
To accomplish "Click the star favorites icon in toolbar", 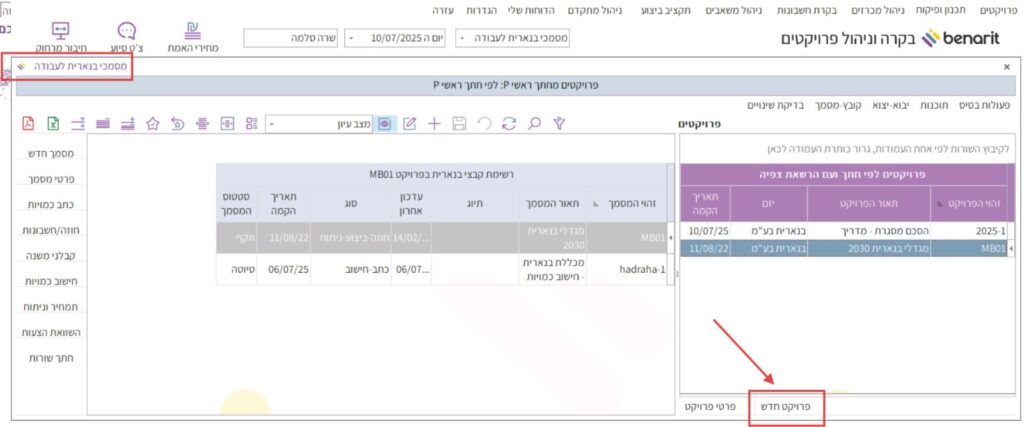I will pyautogui.click(x=153, y=124).
